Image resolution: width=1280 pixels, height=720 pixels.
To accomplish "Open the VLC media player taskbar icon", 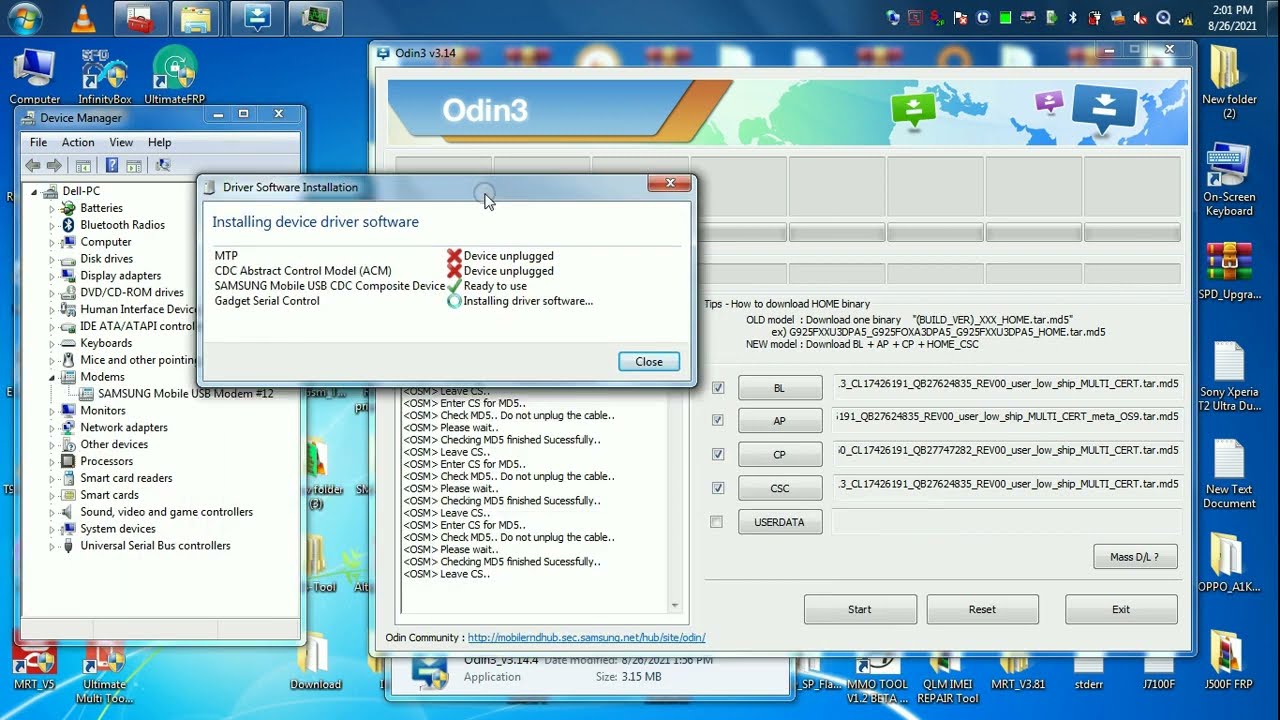I will 83,17.
